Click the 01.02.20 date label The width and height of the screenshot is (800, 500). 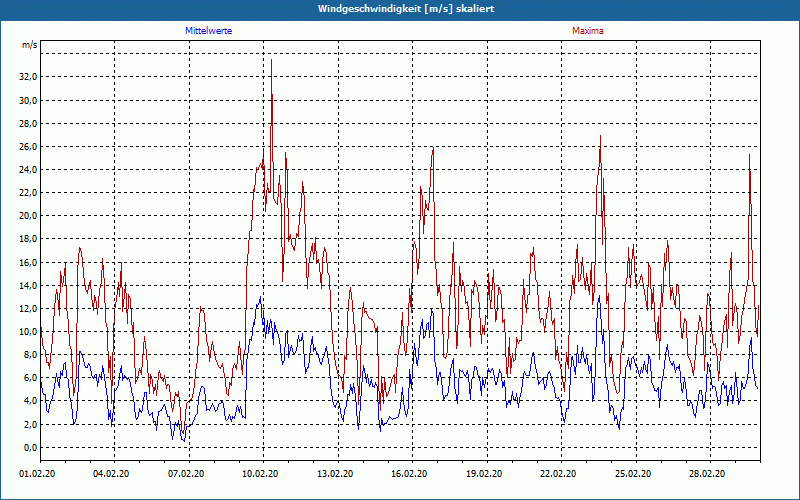coord(37,474)
